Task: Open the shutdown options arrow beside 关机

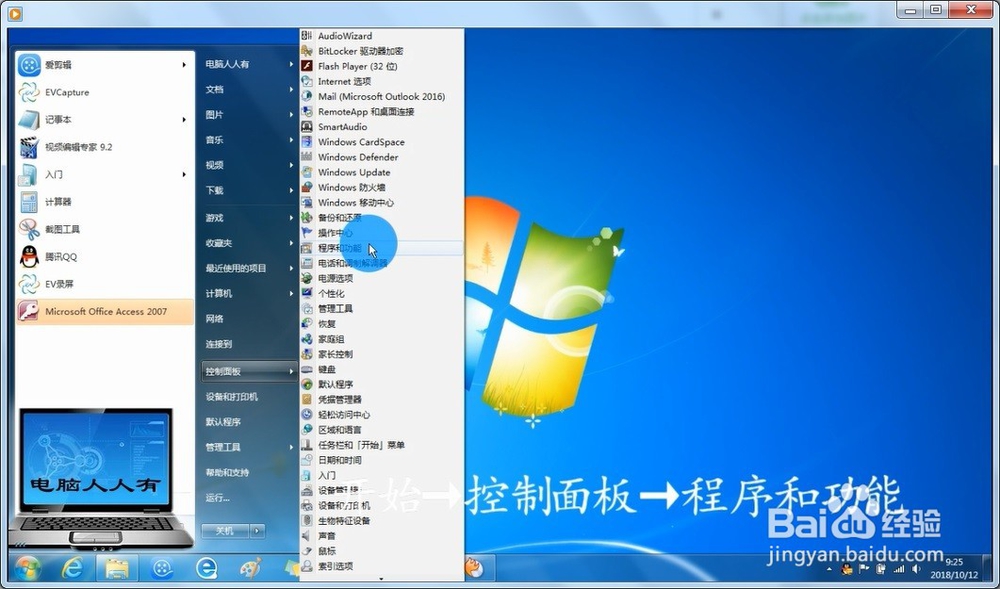Action: [257, 531]
